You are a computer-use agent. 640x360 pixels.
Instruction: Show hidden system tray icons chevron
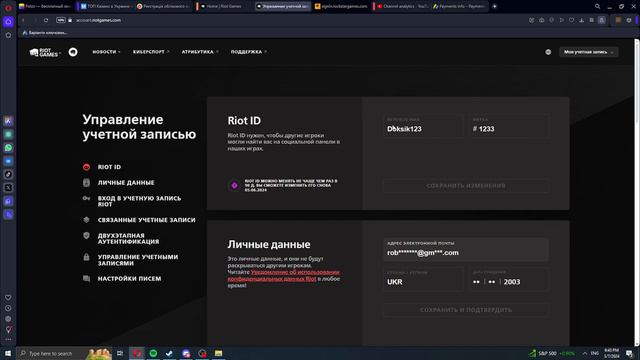point(584,353)
